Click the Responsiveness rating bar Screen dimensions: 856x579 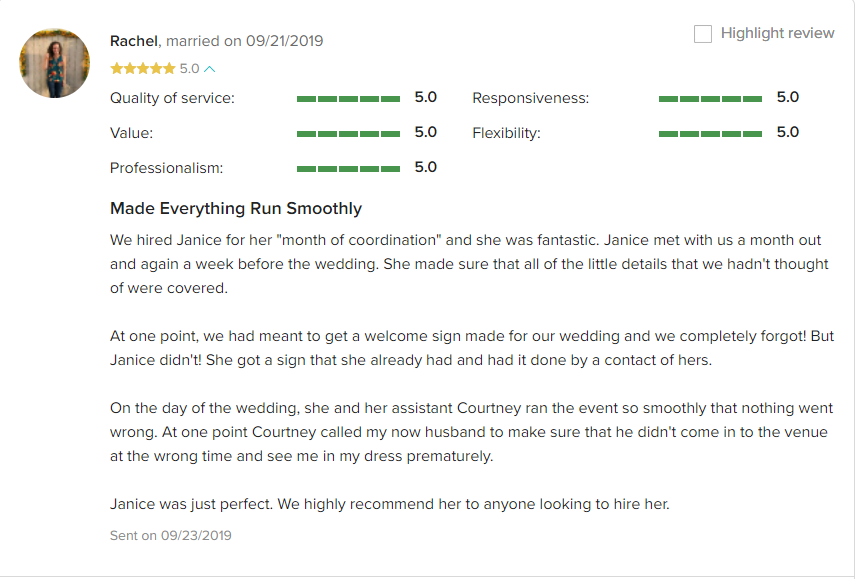point(710,99)
